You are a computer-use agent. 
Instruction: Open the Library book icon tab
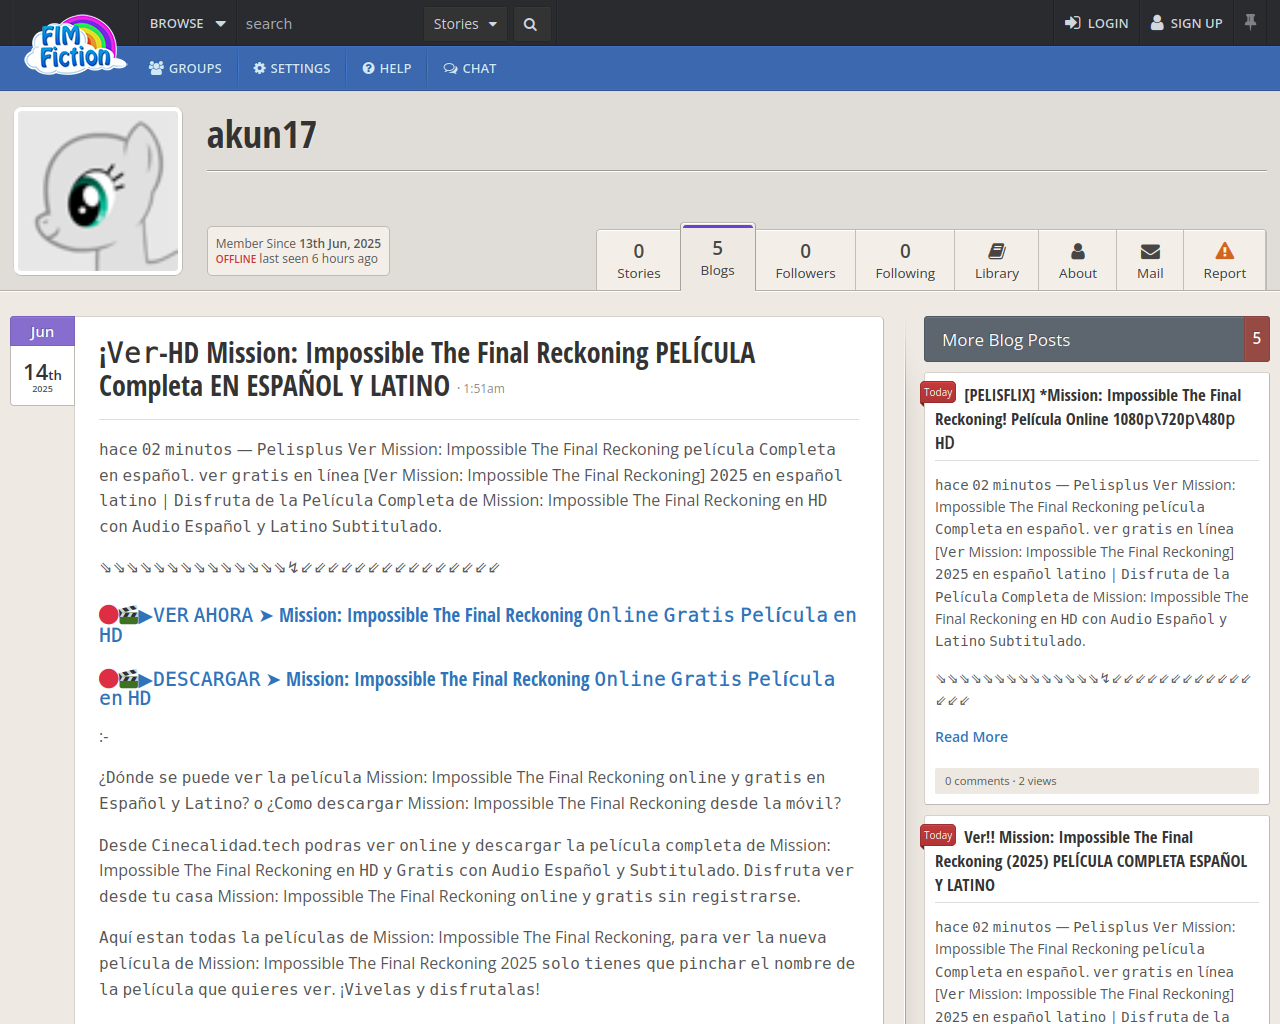tap(997, 260)
